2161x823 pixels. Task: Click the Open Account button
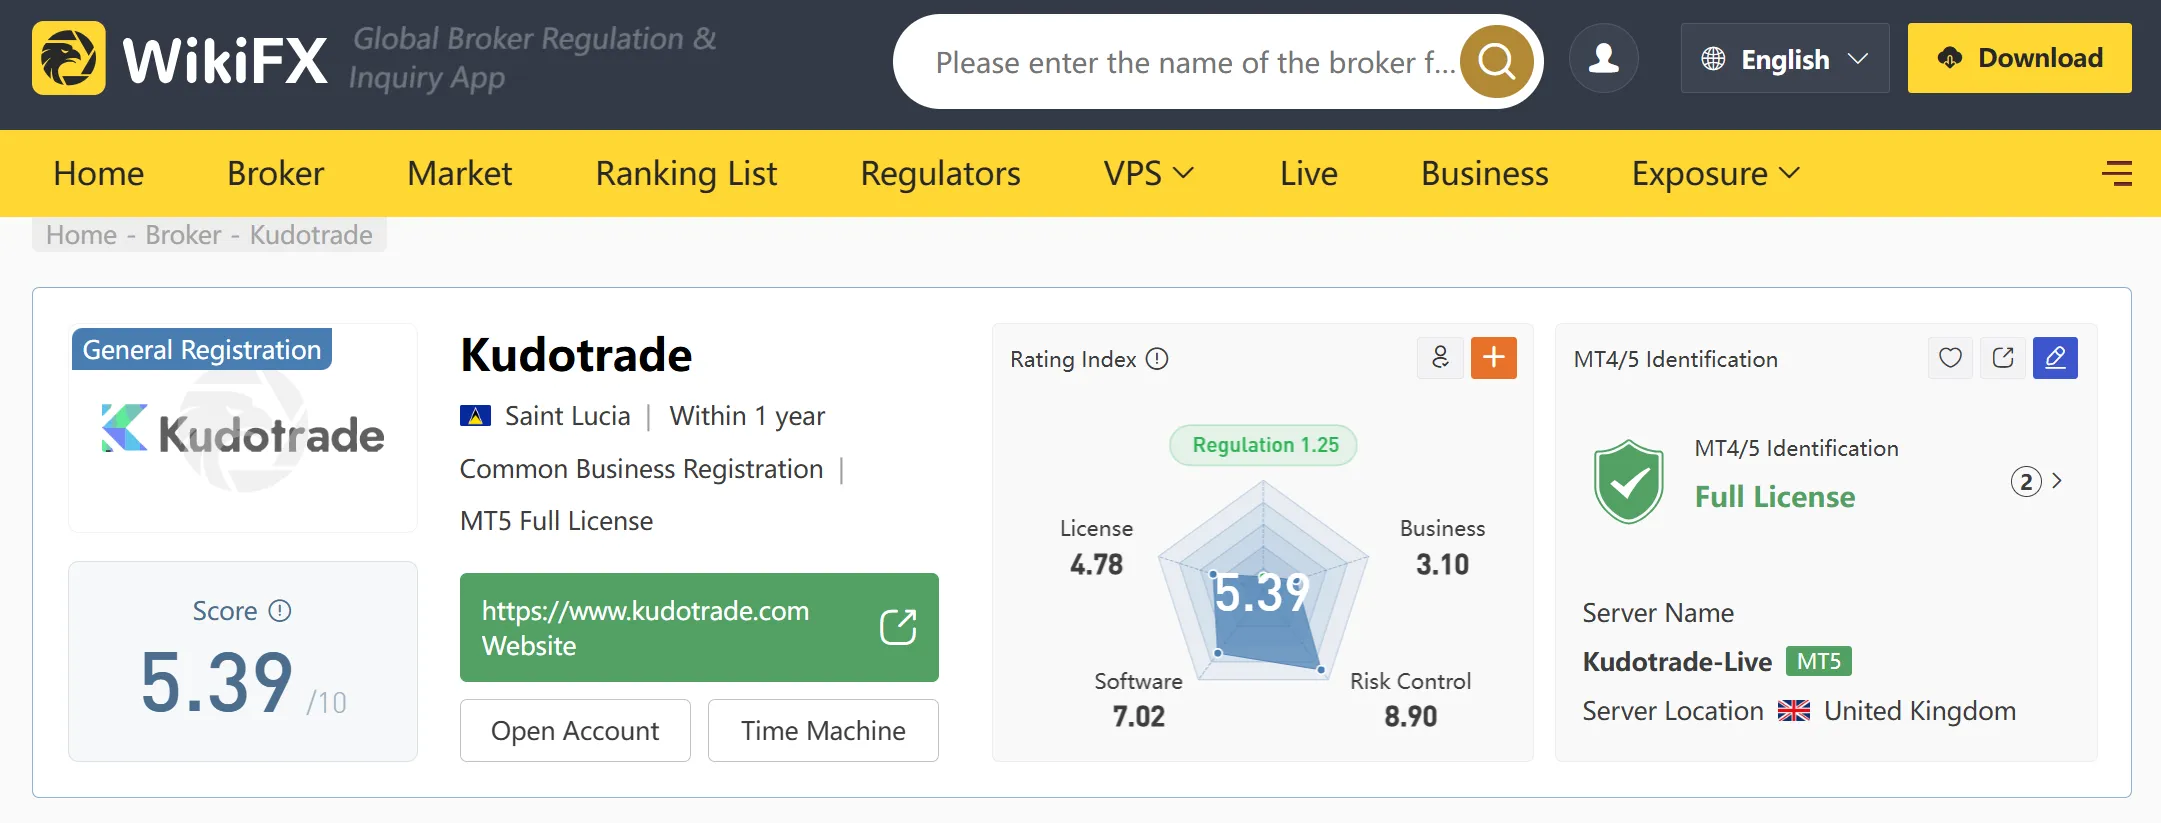(575, 731)
